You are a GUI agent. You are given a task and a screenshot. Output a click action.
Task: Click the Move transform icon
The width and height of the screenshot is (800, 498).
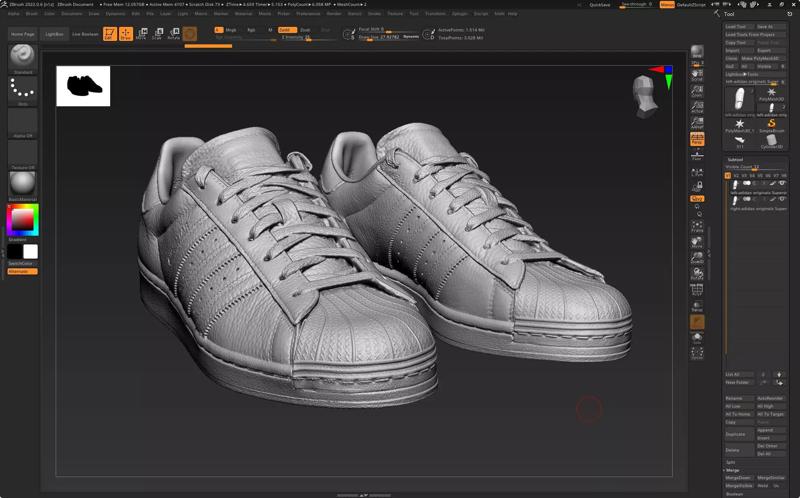point(141,34)
